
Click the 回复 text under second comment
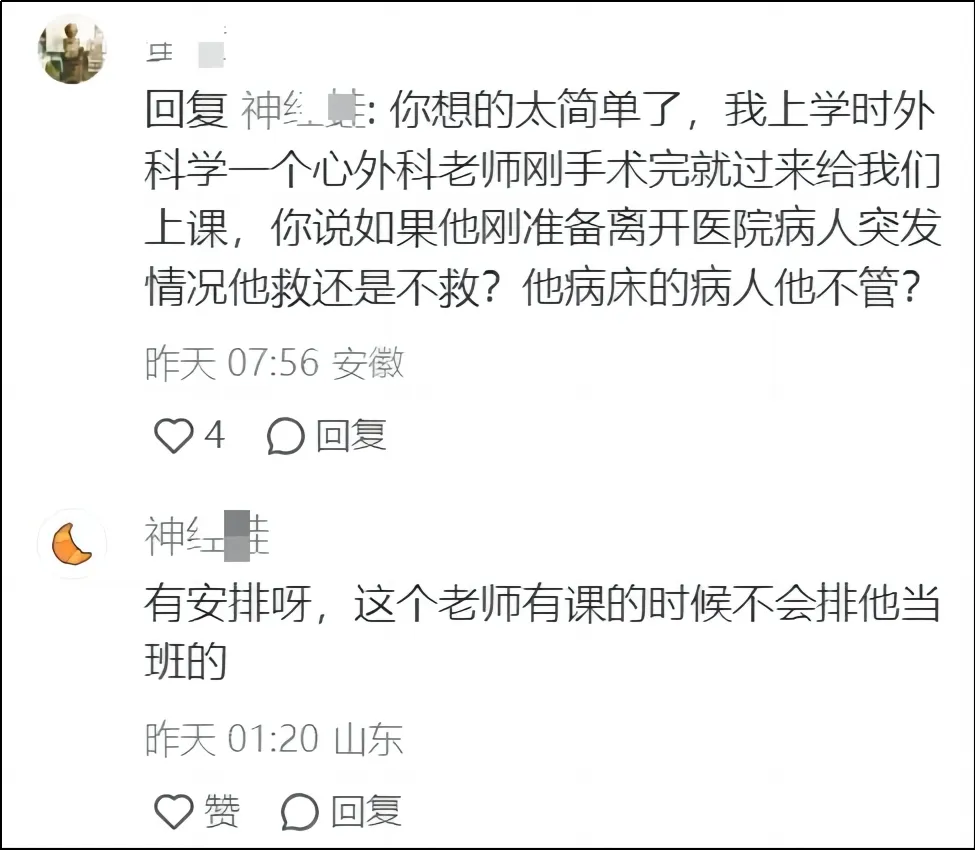(x=366, y=810)
